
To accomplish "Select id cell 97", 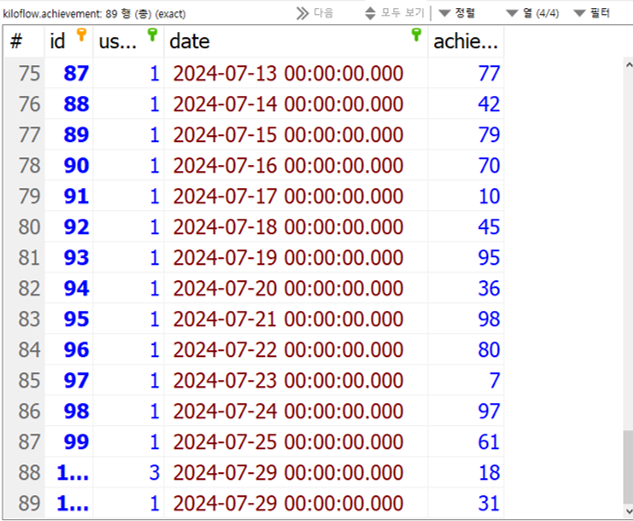I will [x=69, y=380].
